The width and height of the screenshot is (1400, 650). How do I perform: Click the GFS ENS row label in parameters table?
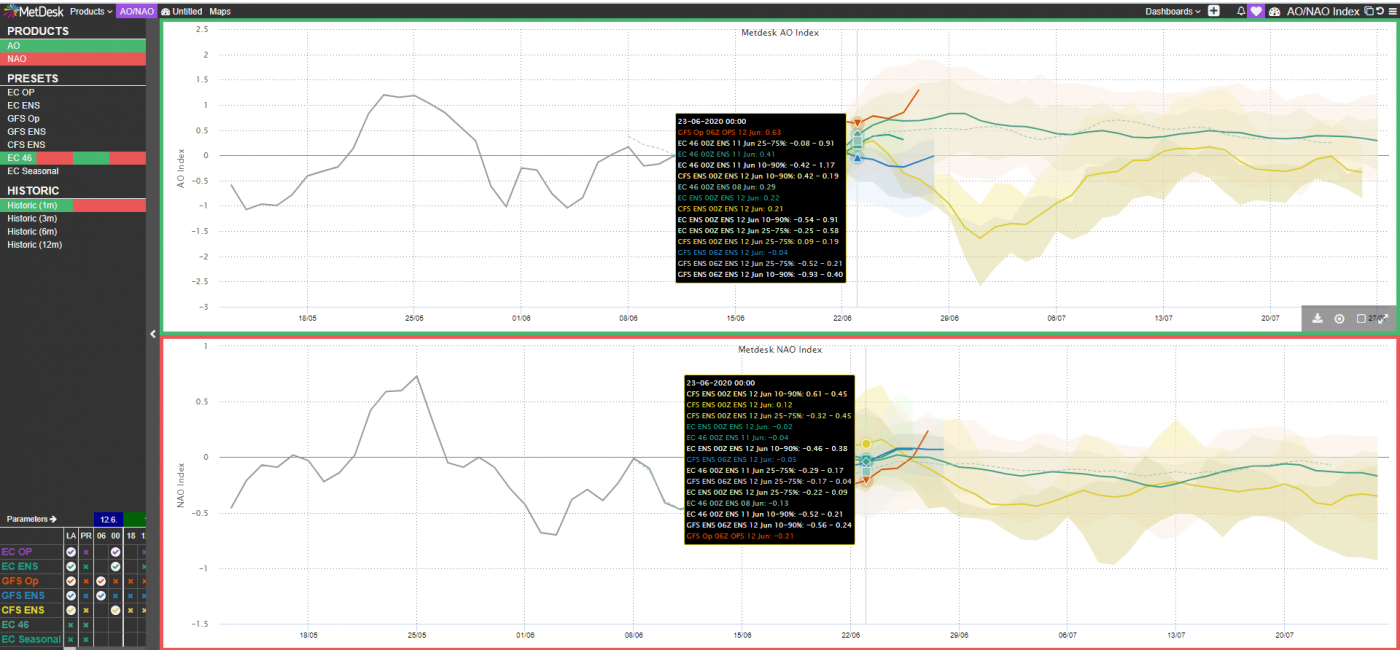[x=23, y=596]
